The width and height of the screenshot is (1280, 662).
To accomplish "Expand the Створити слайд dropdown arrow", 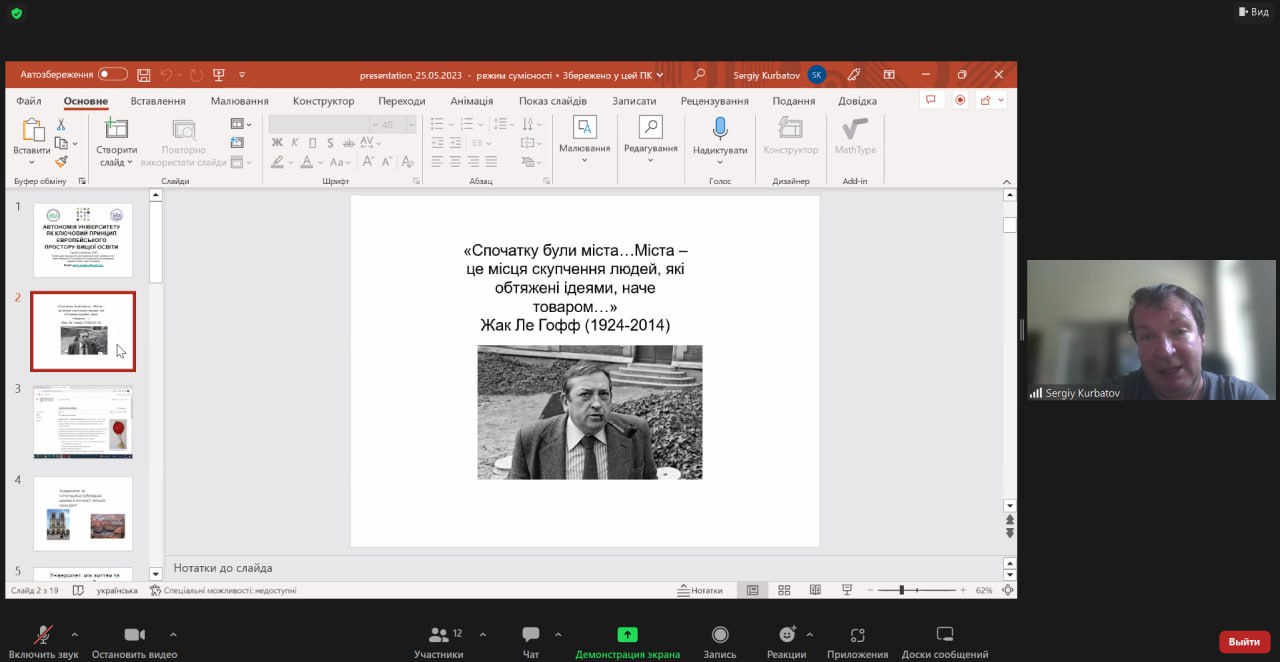I will point(132,162).
